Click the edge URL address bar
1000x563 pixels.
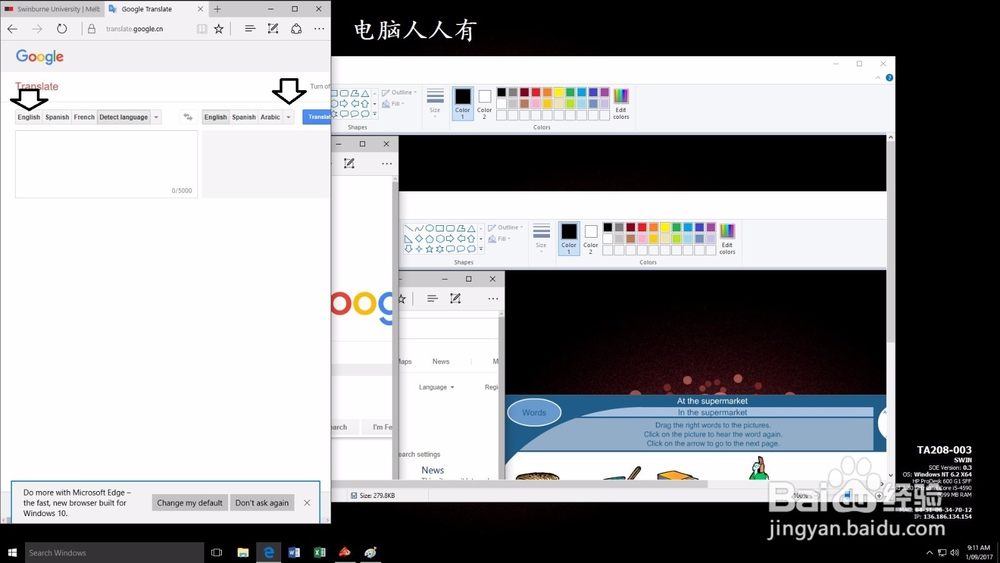coord(137,29)
